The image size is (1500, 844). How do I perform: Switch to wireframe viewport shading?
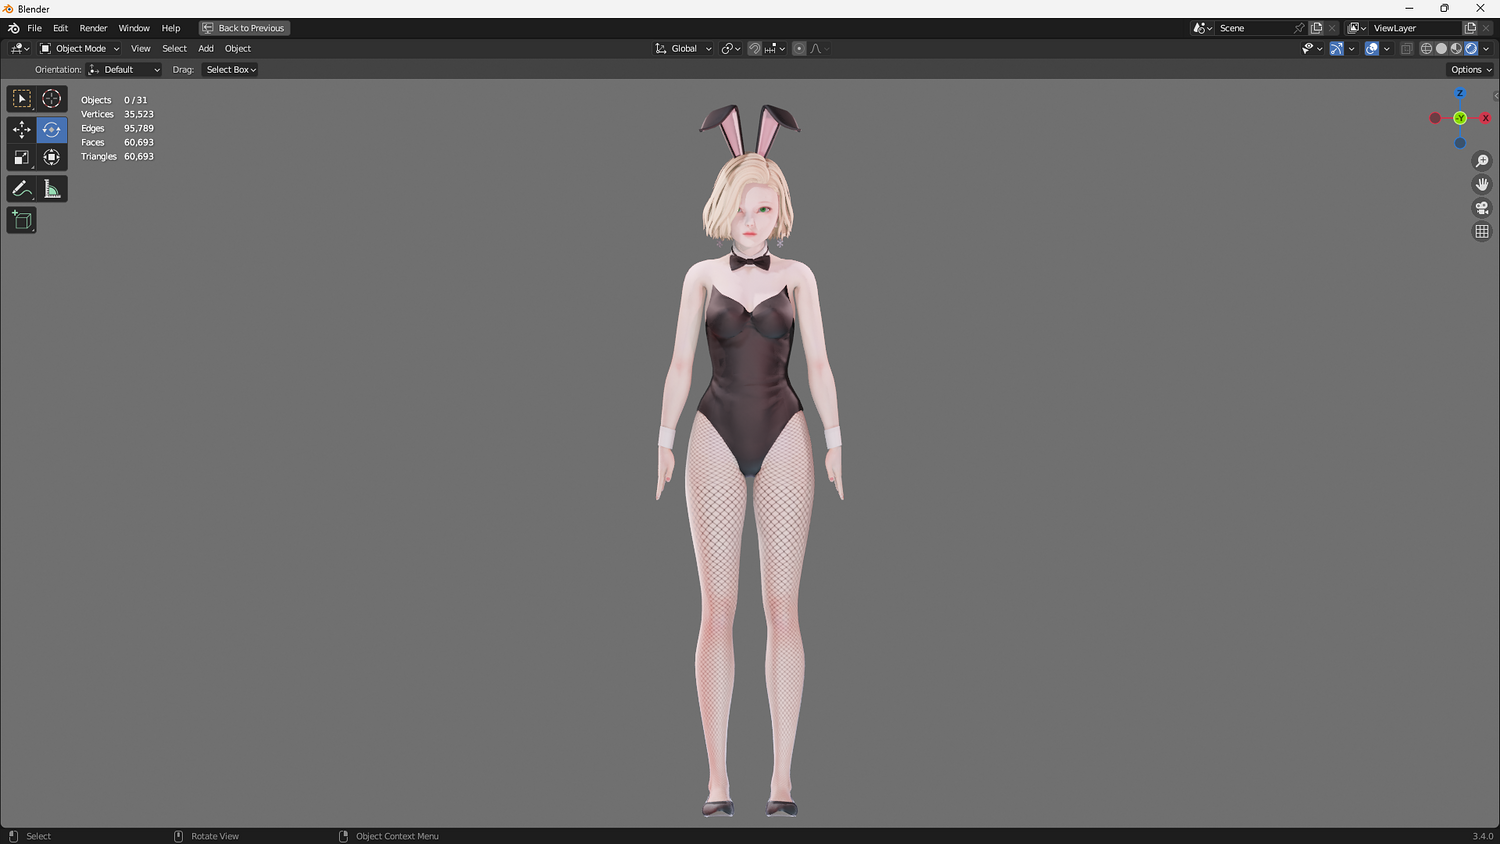point(1426,48)
